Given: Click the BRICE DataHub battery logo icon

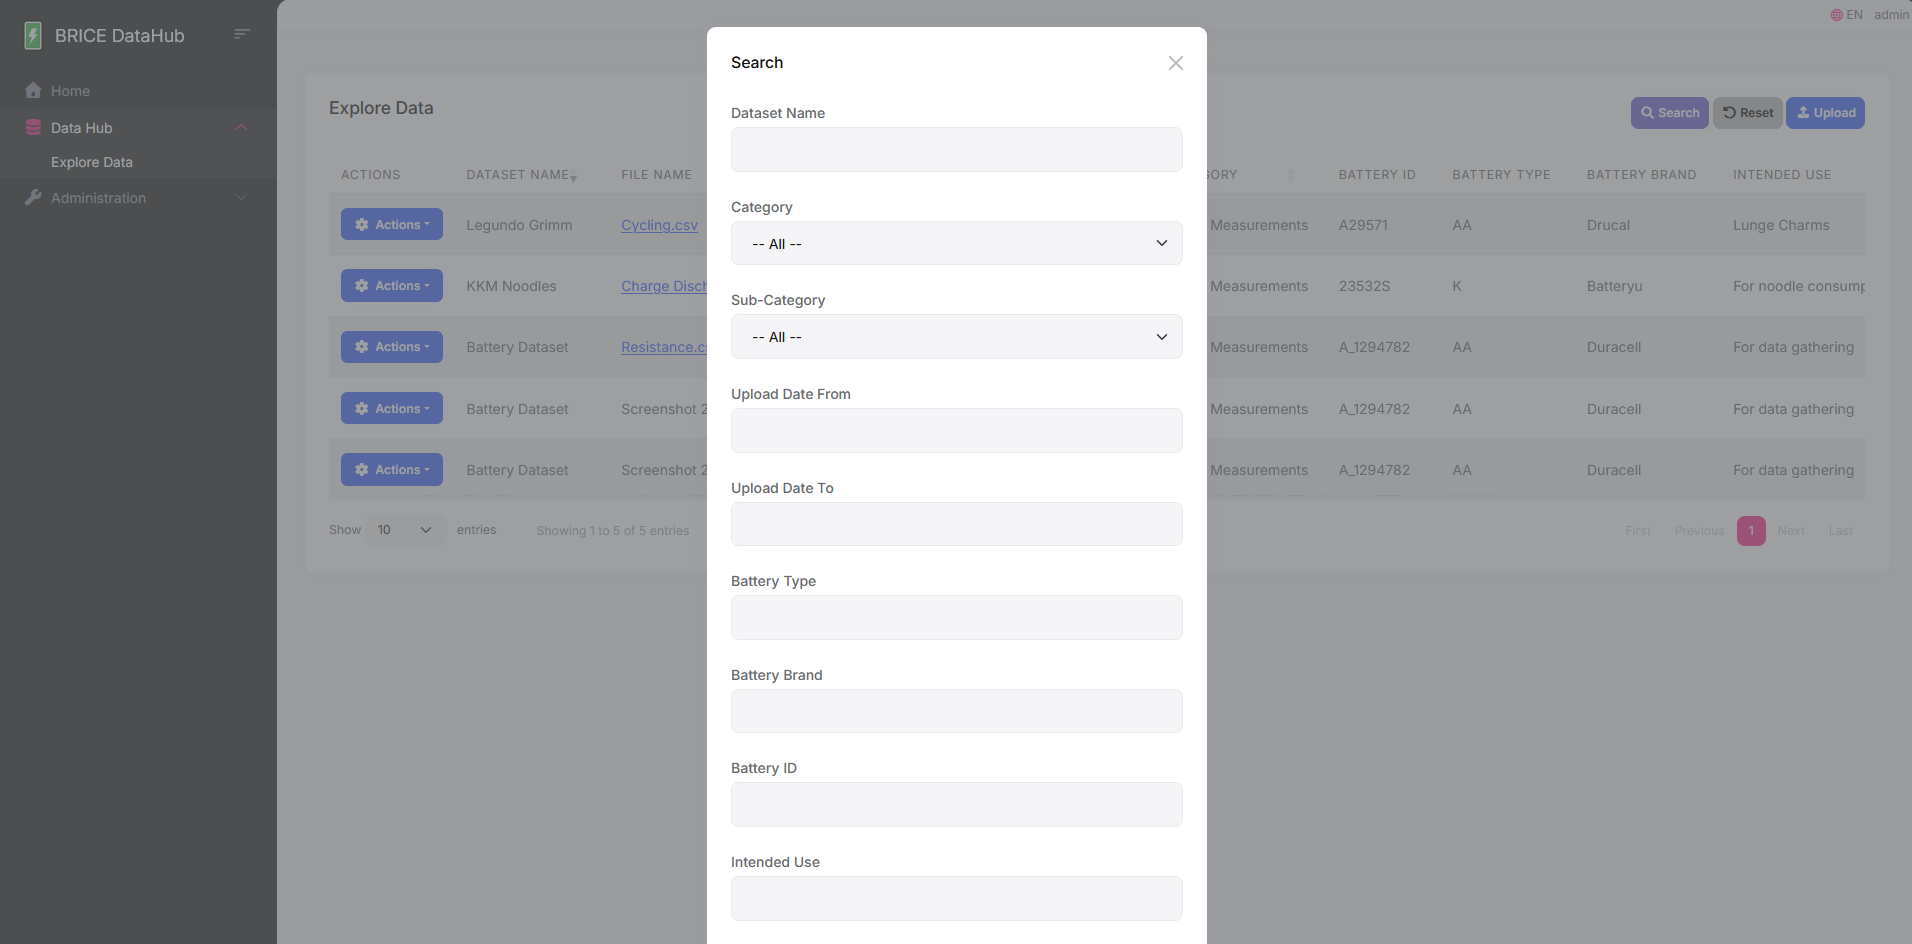Looking at the screenshot, I should click(x=33, y=36).
